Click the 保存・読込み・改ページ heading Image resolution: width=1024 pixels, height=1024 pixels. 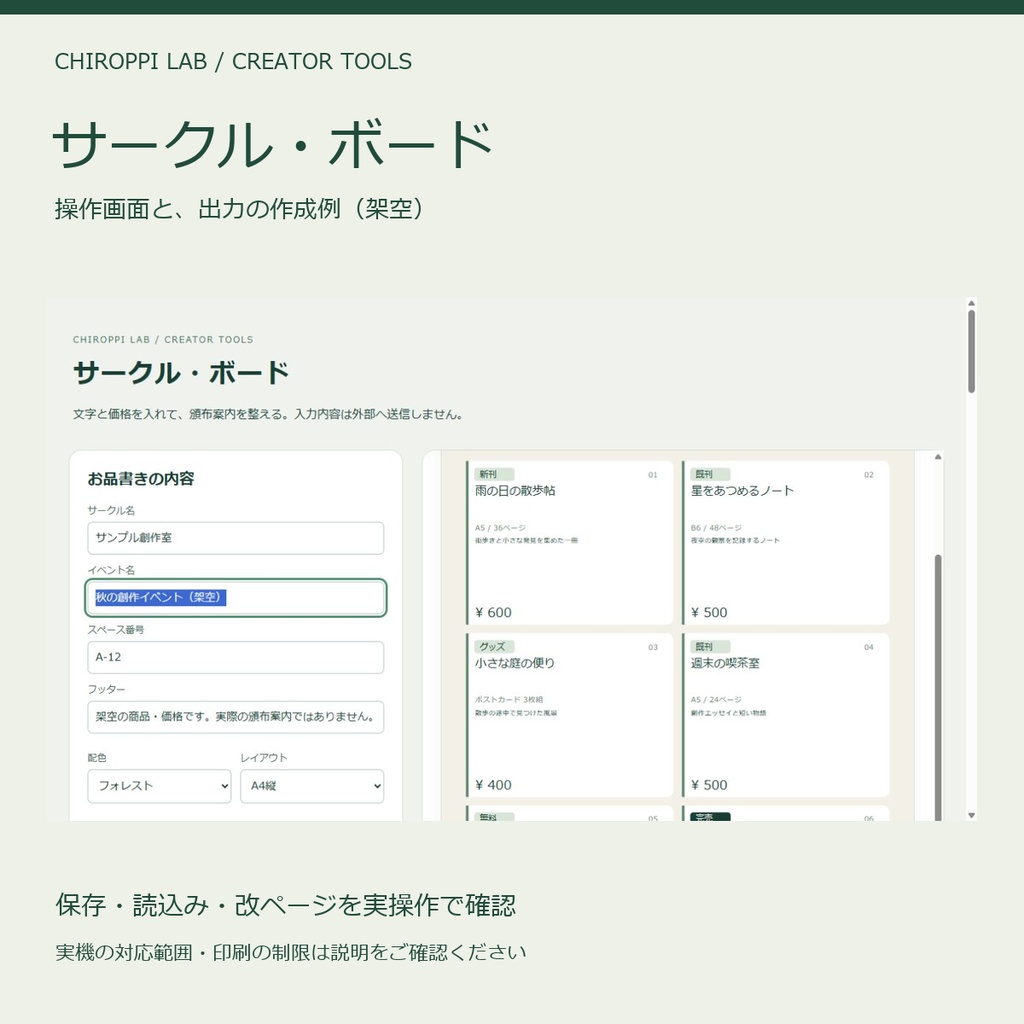(x=285, y=905)
